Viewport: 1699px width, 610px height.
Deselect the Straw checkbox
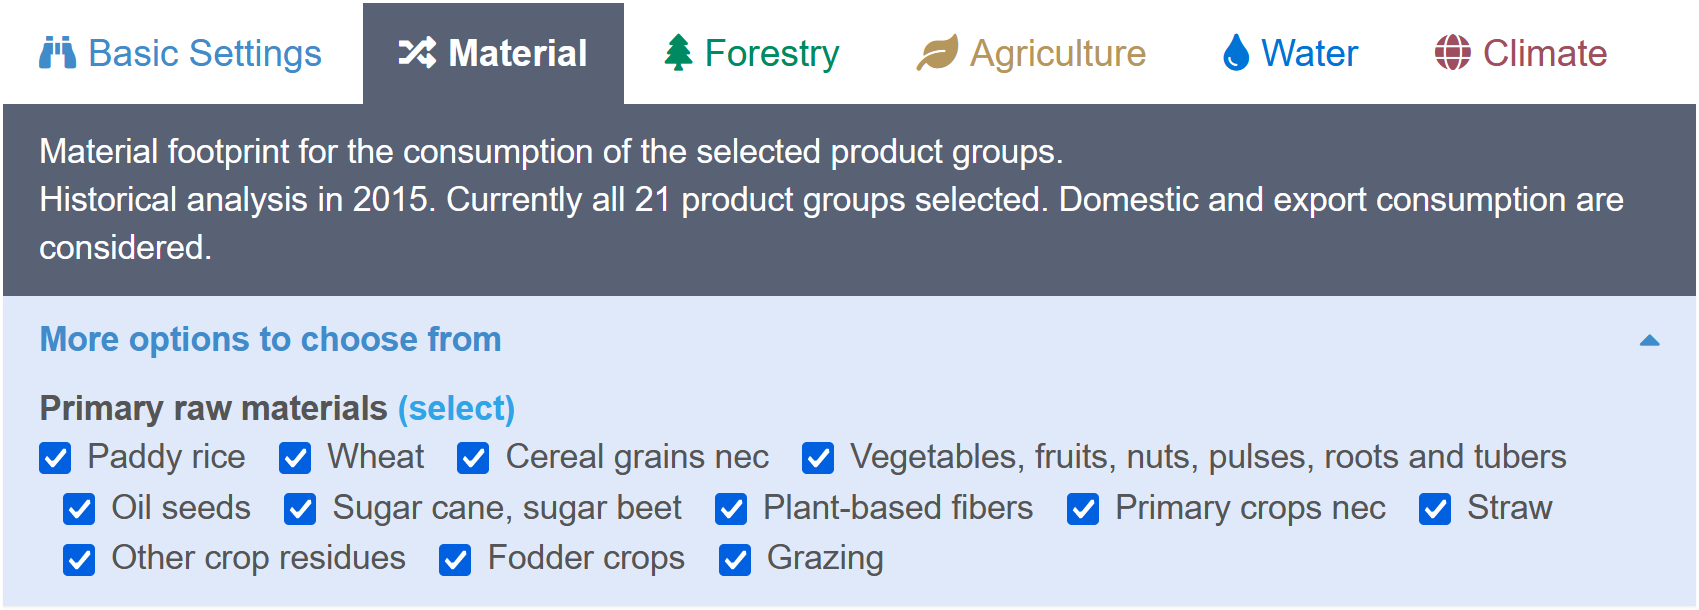pos(1435,509)
